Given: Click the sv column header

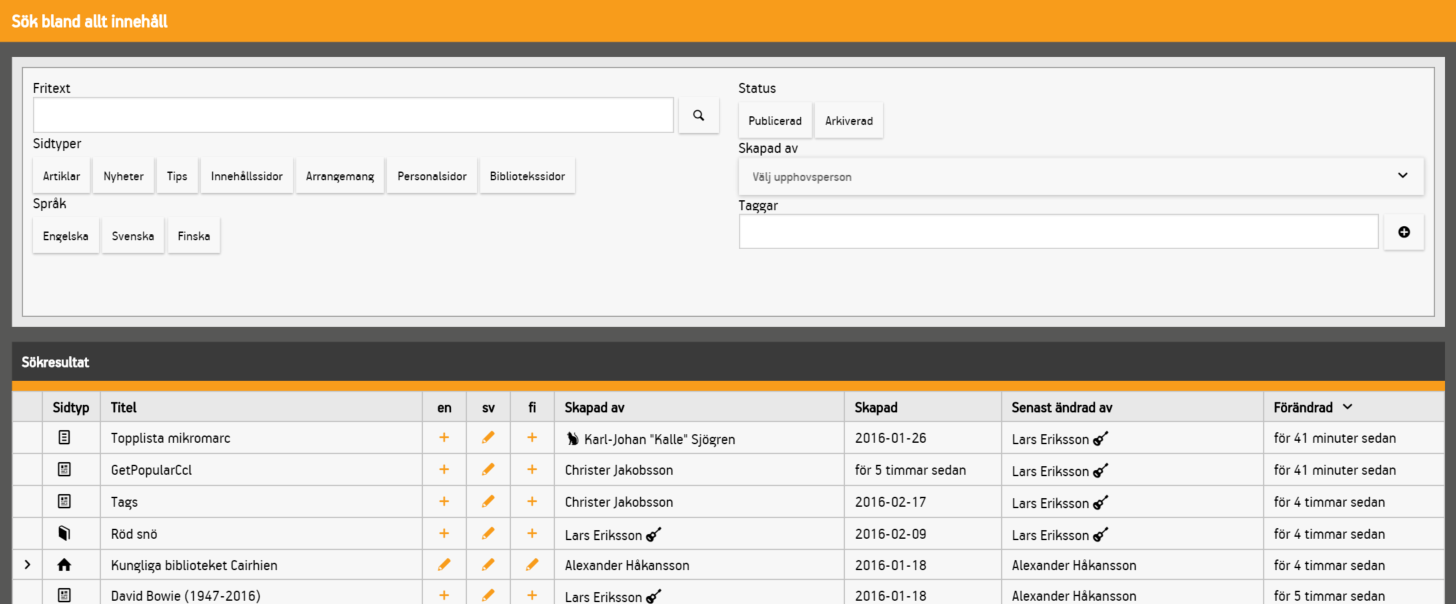Looking at the screenshot, I should (488, 407).
